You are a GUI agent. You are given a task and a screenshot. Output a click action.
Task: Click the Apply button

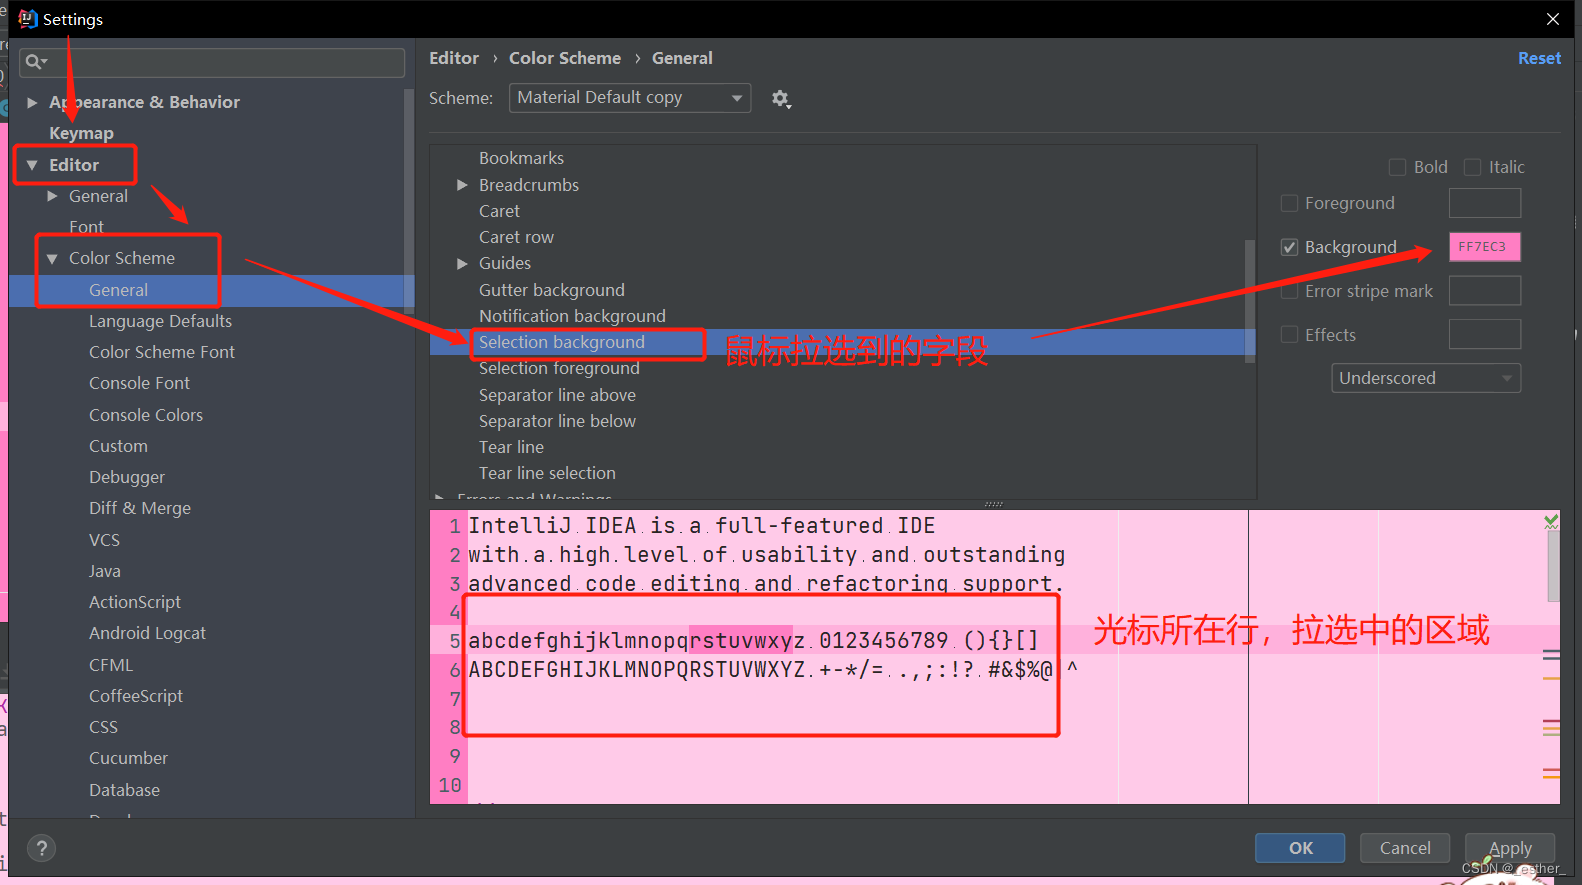pos(1510,848)
